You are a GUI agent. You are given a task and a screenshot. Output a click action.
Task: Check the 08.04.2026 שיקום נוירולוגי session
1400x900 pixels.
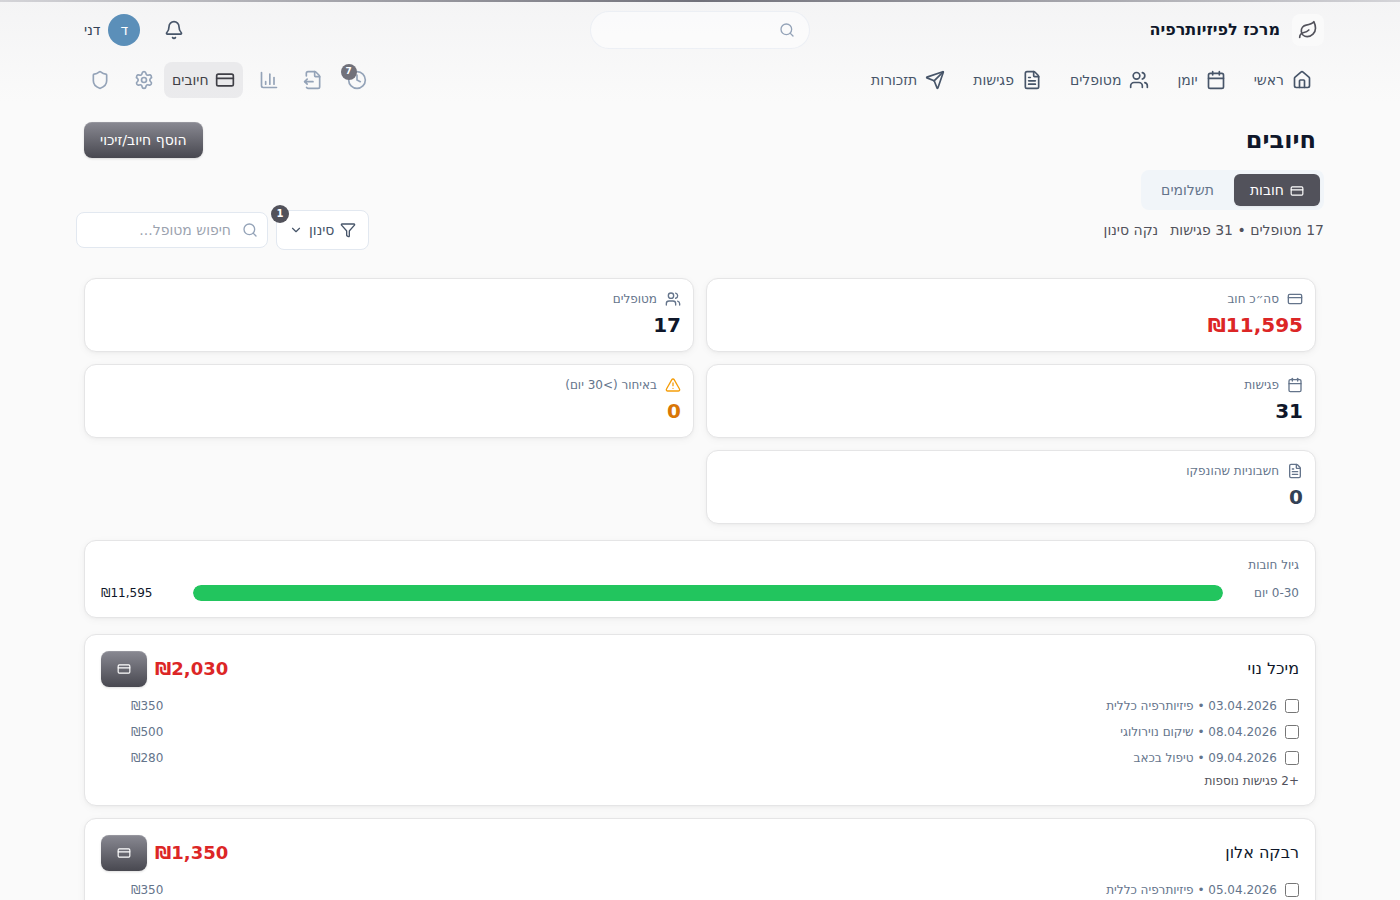[1292, 732]
